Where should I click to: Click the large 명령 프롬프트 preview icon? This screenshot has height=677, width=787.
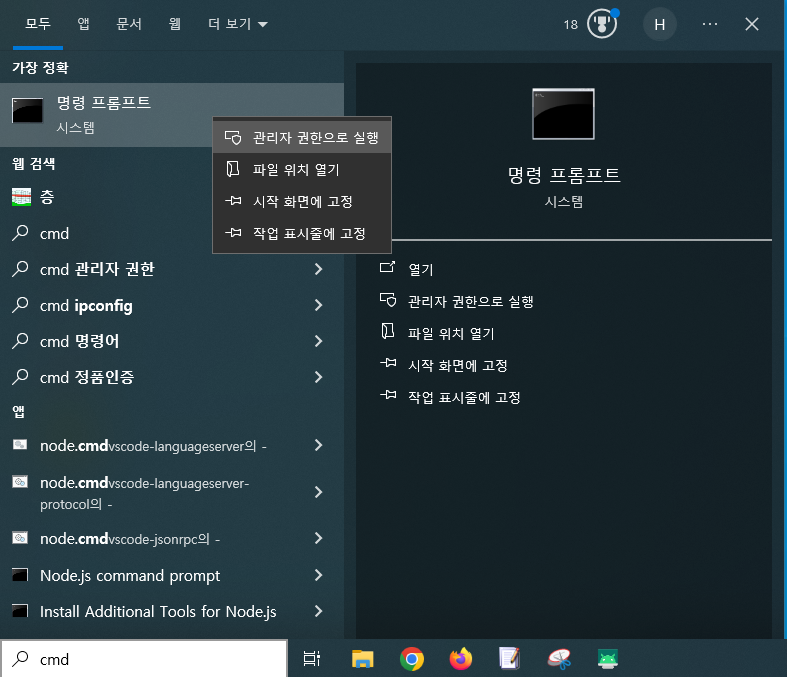tap(563, 114)
